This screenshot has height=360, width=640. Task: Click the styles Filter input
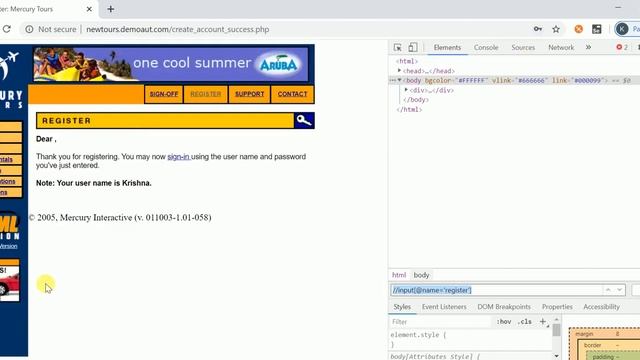pos(440,322)
